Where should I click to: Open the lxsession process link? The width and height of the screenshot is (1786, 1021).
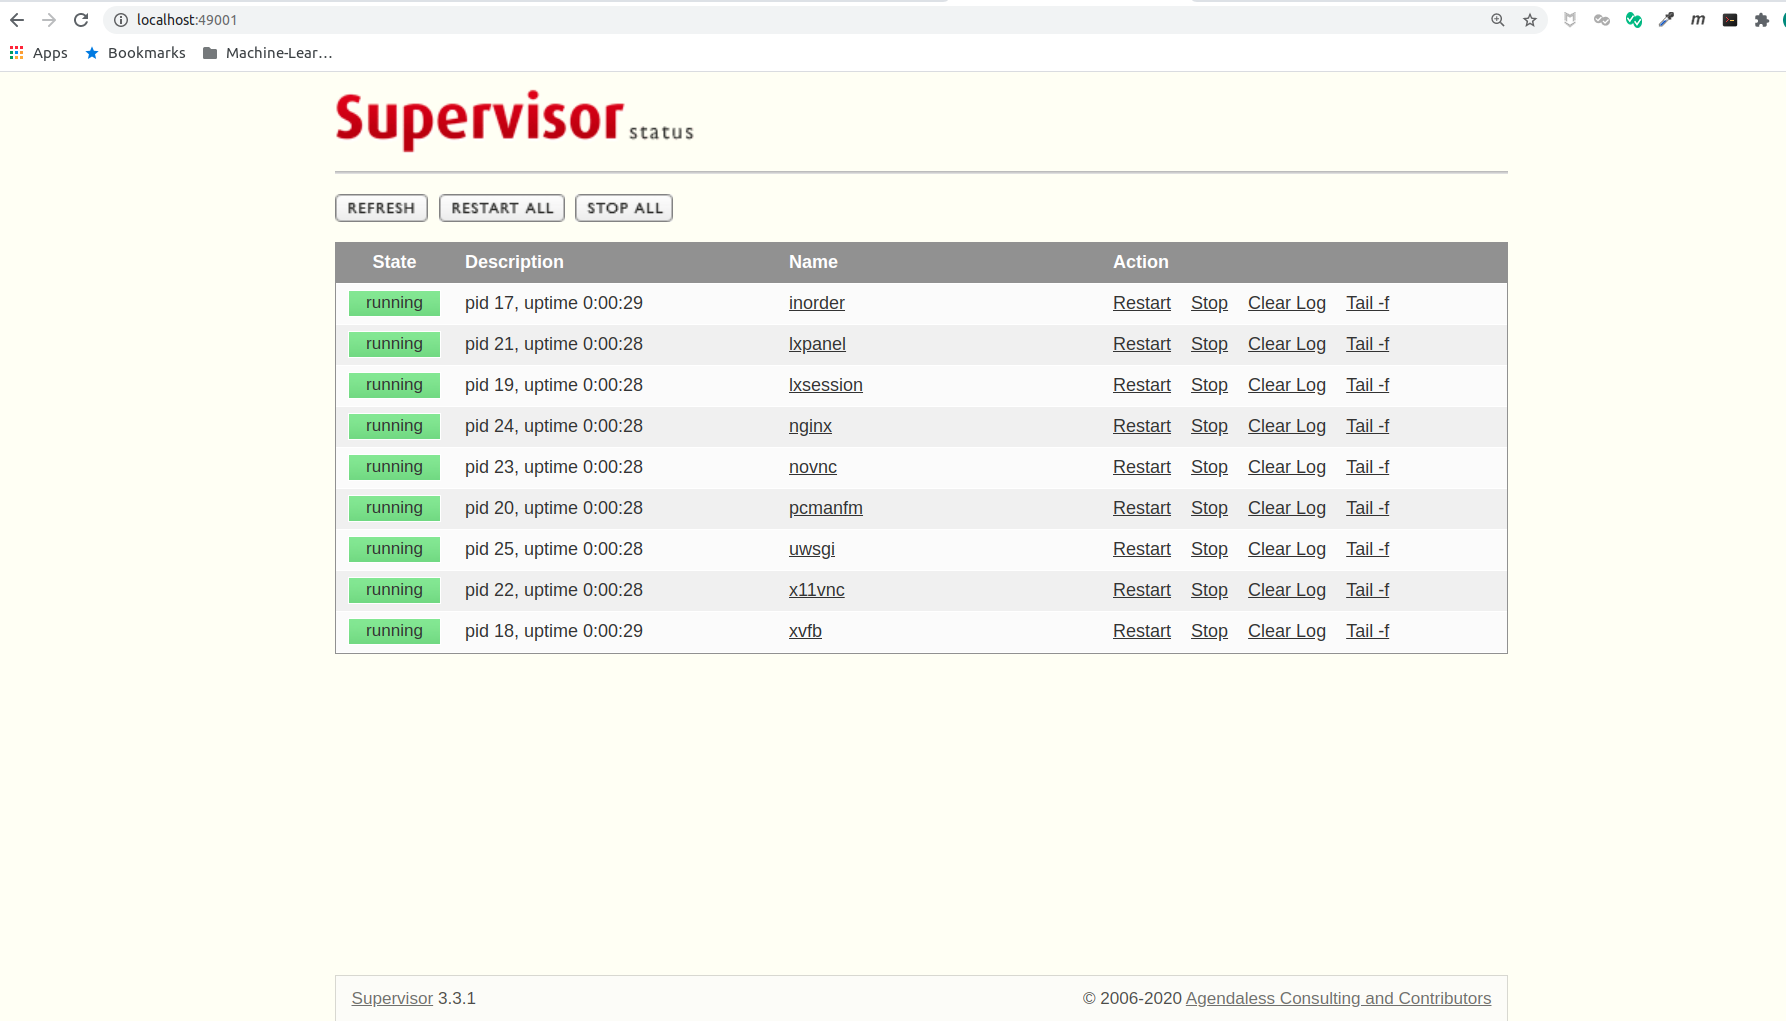826,385
